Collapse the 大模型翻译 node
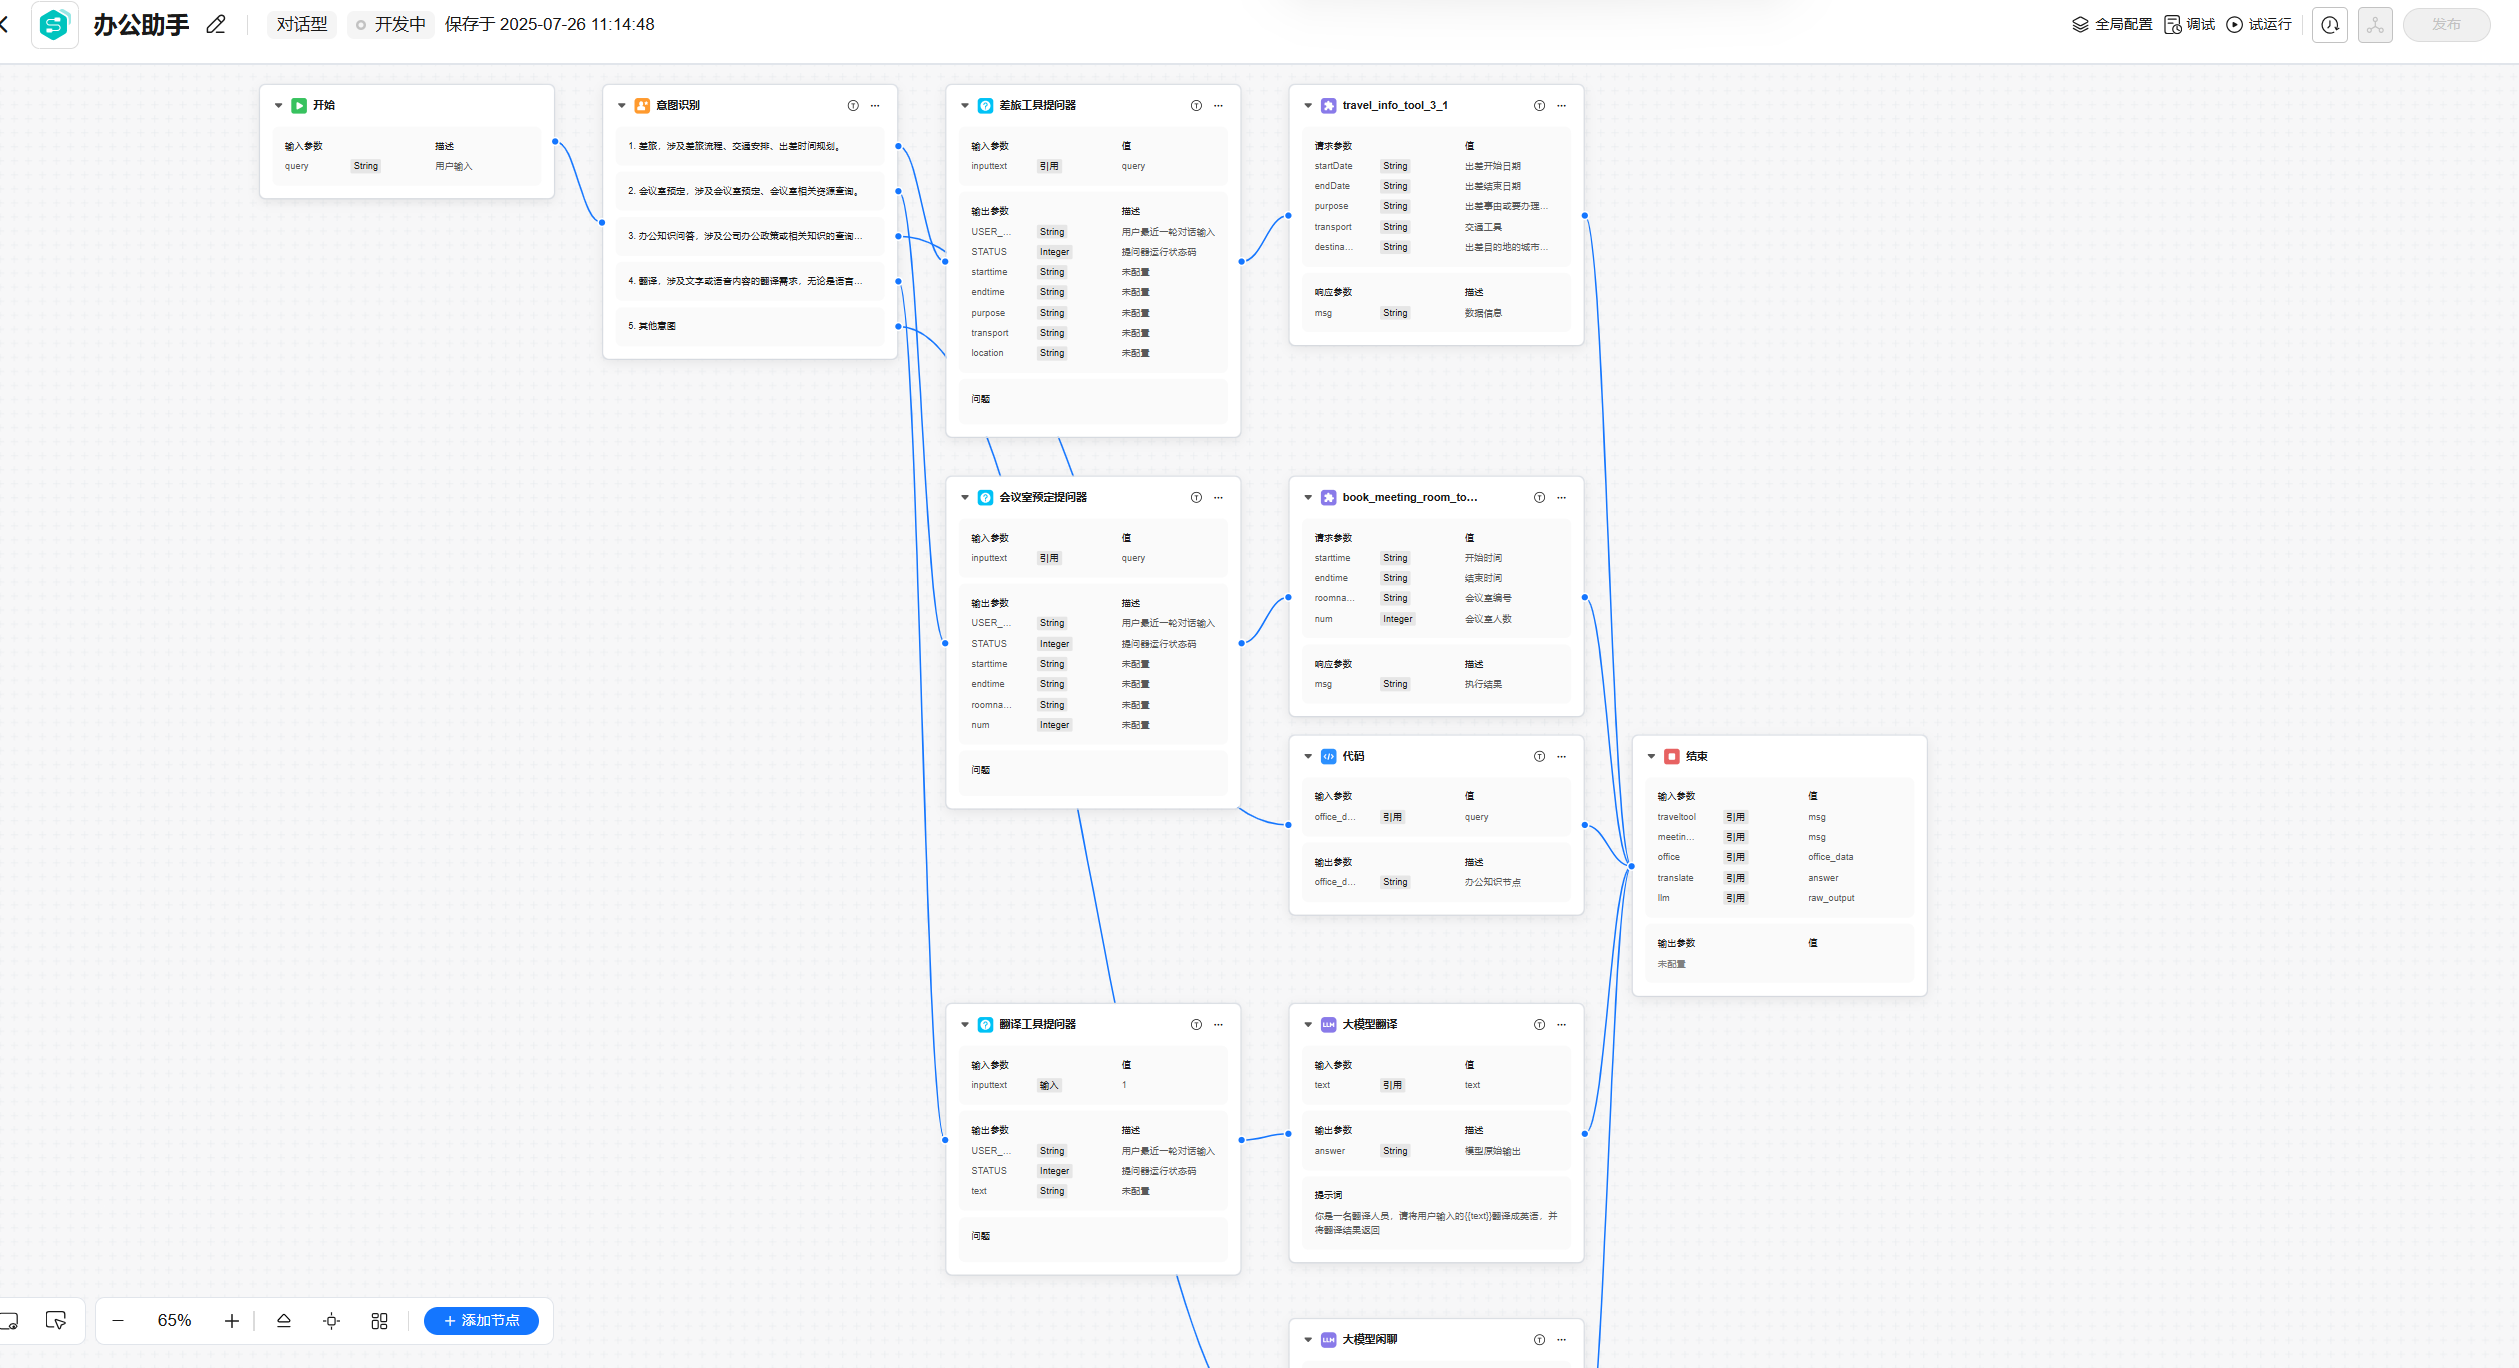The image size is (2519, 1368). pyautogui.click(x=1308, y=1024)
